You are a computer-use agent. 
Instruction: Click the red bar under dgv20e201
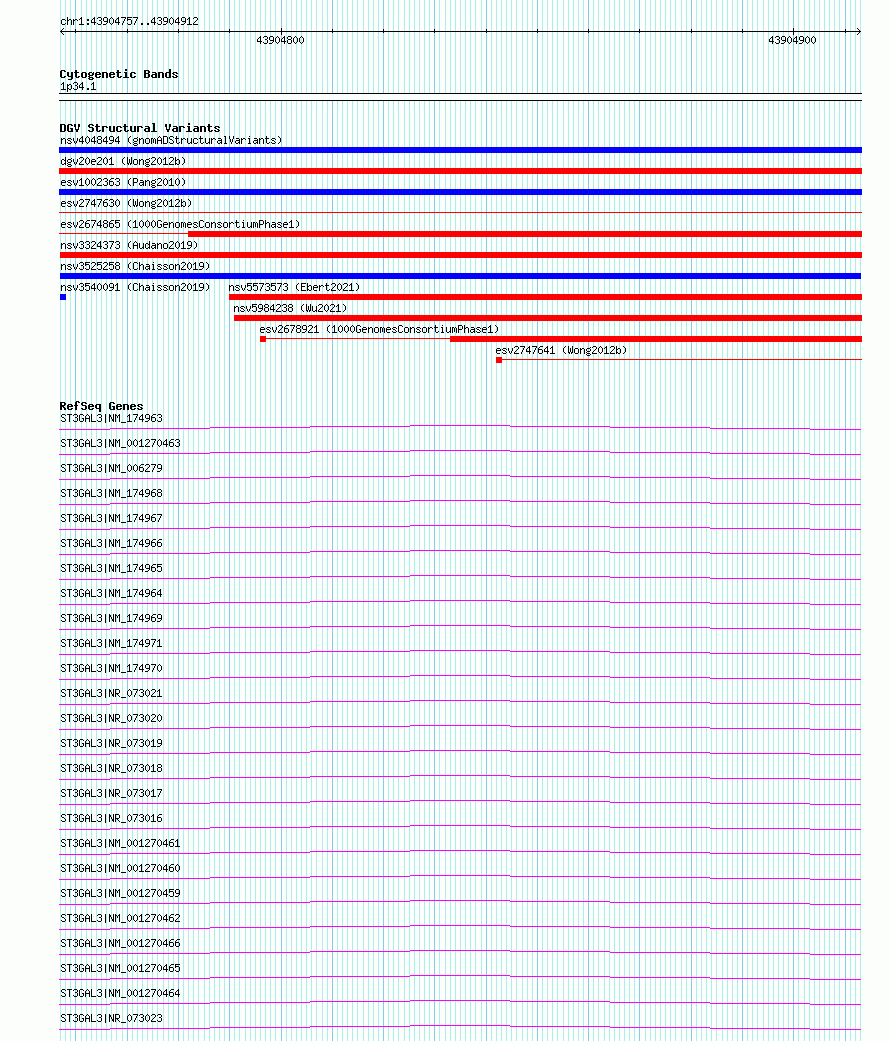coord(461,171)
